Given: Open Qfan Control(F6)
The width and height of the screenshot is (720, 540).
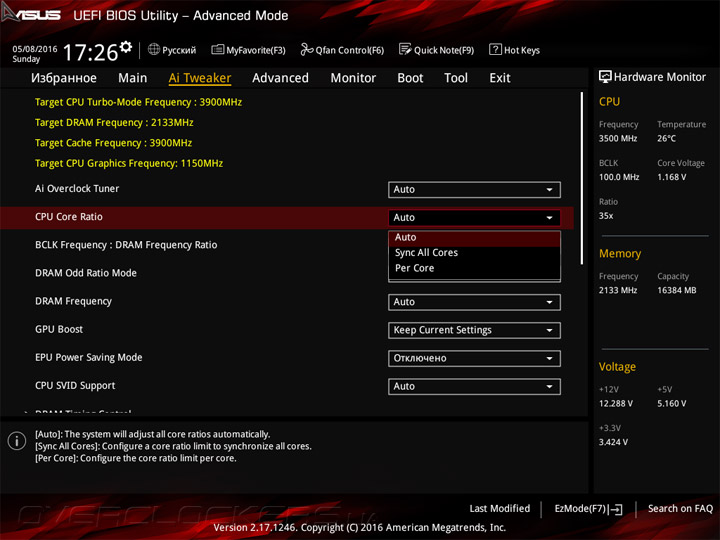Looking at the screenshot, I should coord(342,50).
